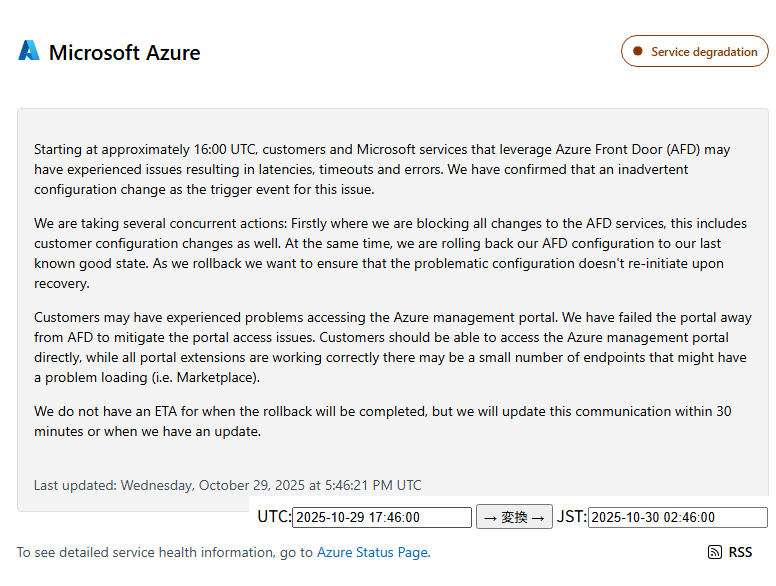Click the JST time input field
The width and height of the screenshot is (776, 586).
point(678,517)
